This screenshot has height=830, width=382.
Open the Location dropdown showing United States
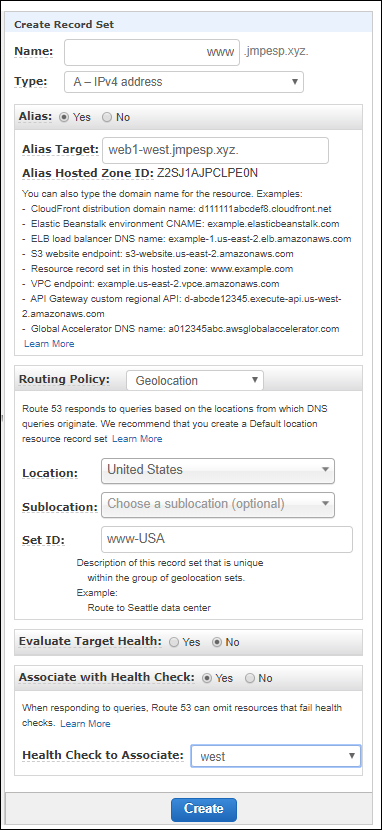[217, 471]
